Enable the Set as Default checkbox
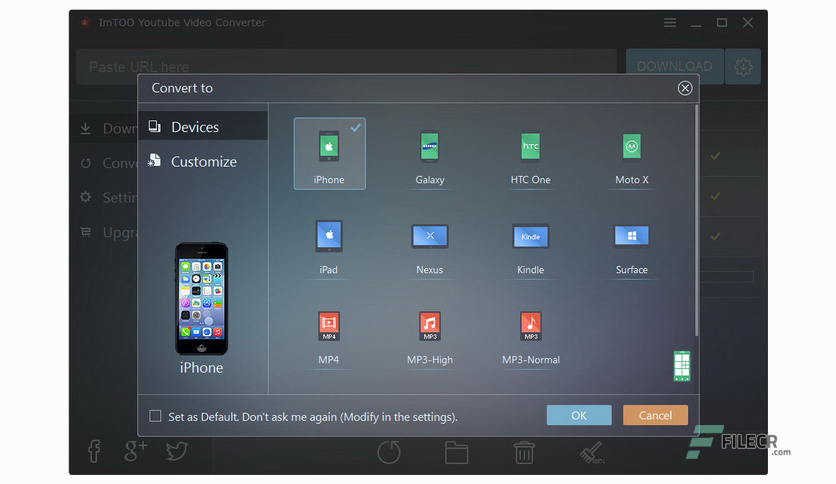 (155, 416)
